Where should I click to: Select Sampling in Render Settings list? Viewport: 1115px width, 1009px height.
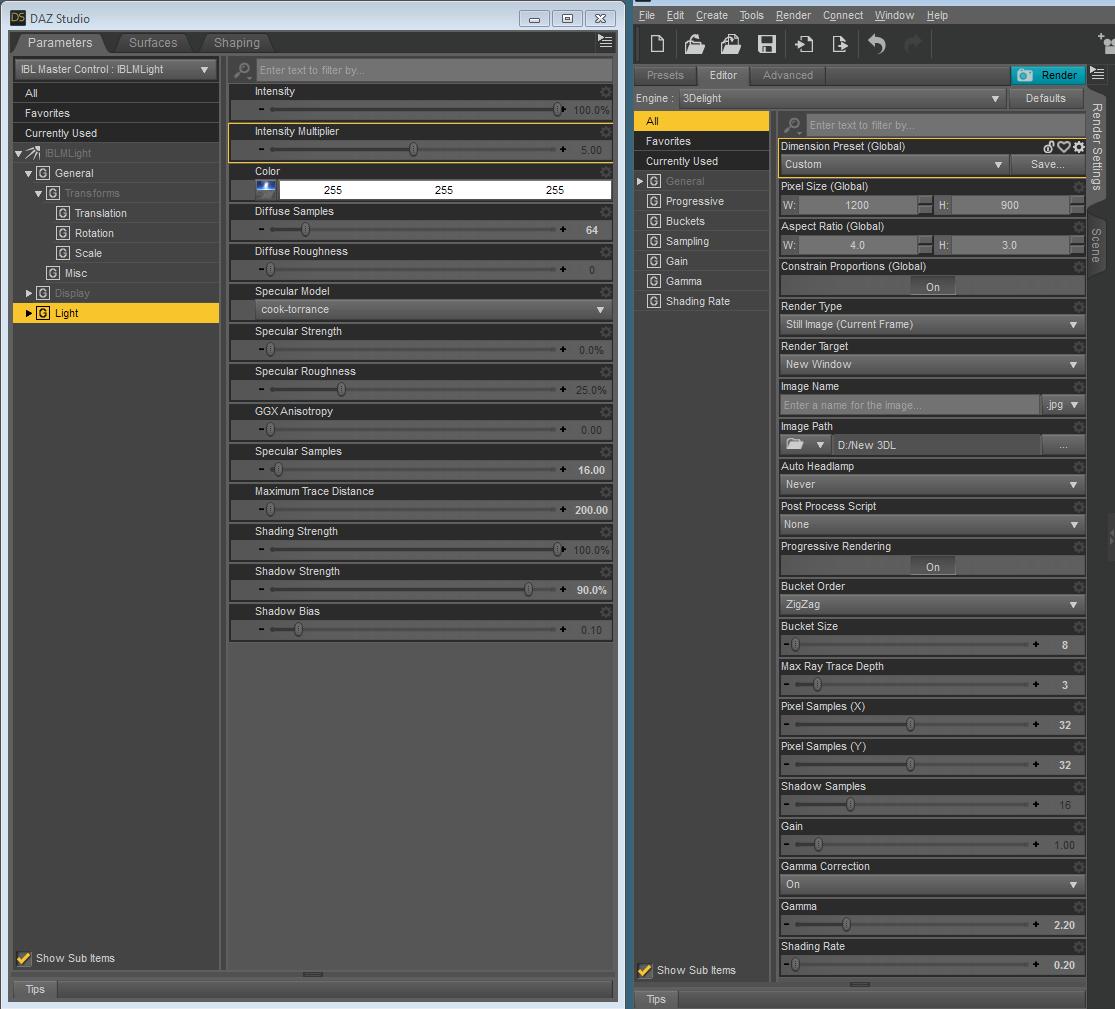687,241
